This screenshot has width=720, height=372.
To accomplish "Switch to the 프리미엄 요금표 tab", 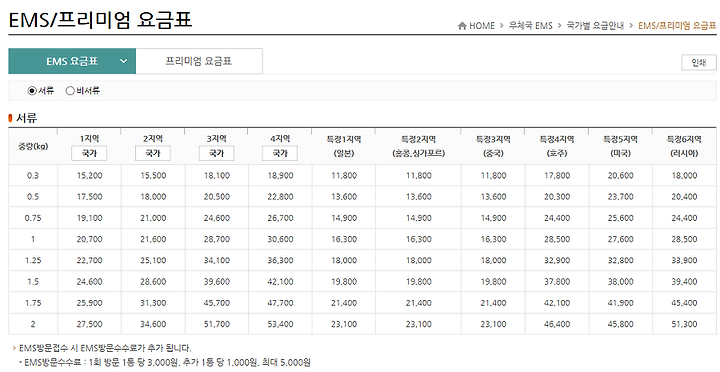I will tap(199, 61).
